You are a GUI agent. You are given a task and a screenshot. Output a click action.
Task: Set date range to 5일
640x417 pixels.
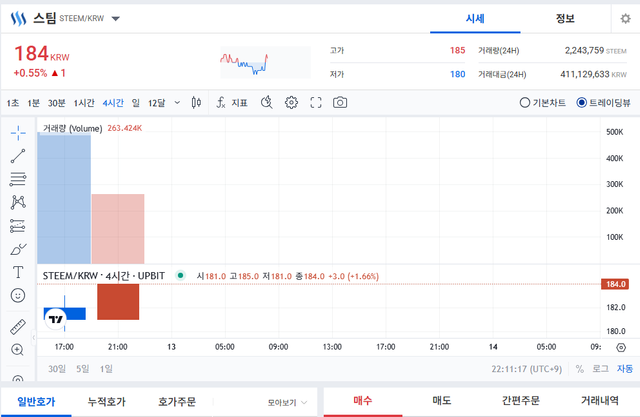point(82,369)
